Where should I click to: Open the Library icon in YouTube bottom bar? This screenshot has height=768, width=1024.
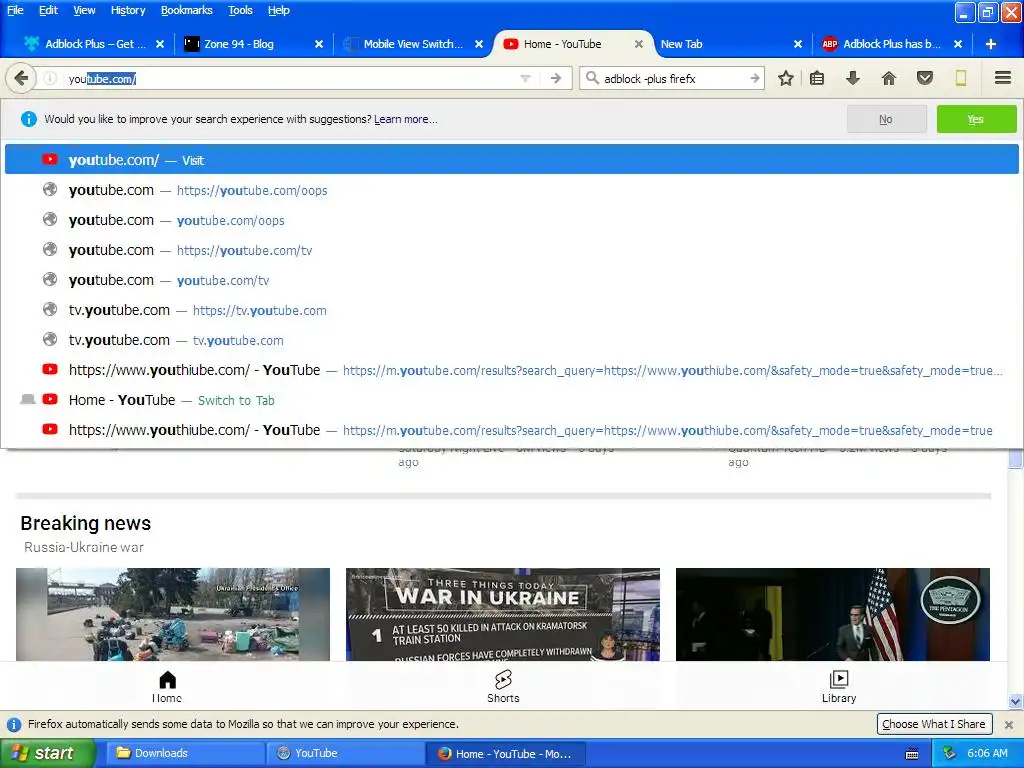tap(839, 686)
